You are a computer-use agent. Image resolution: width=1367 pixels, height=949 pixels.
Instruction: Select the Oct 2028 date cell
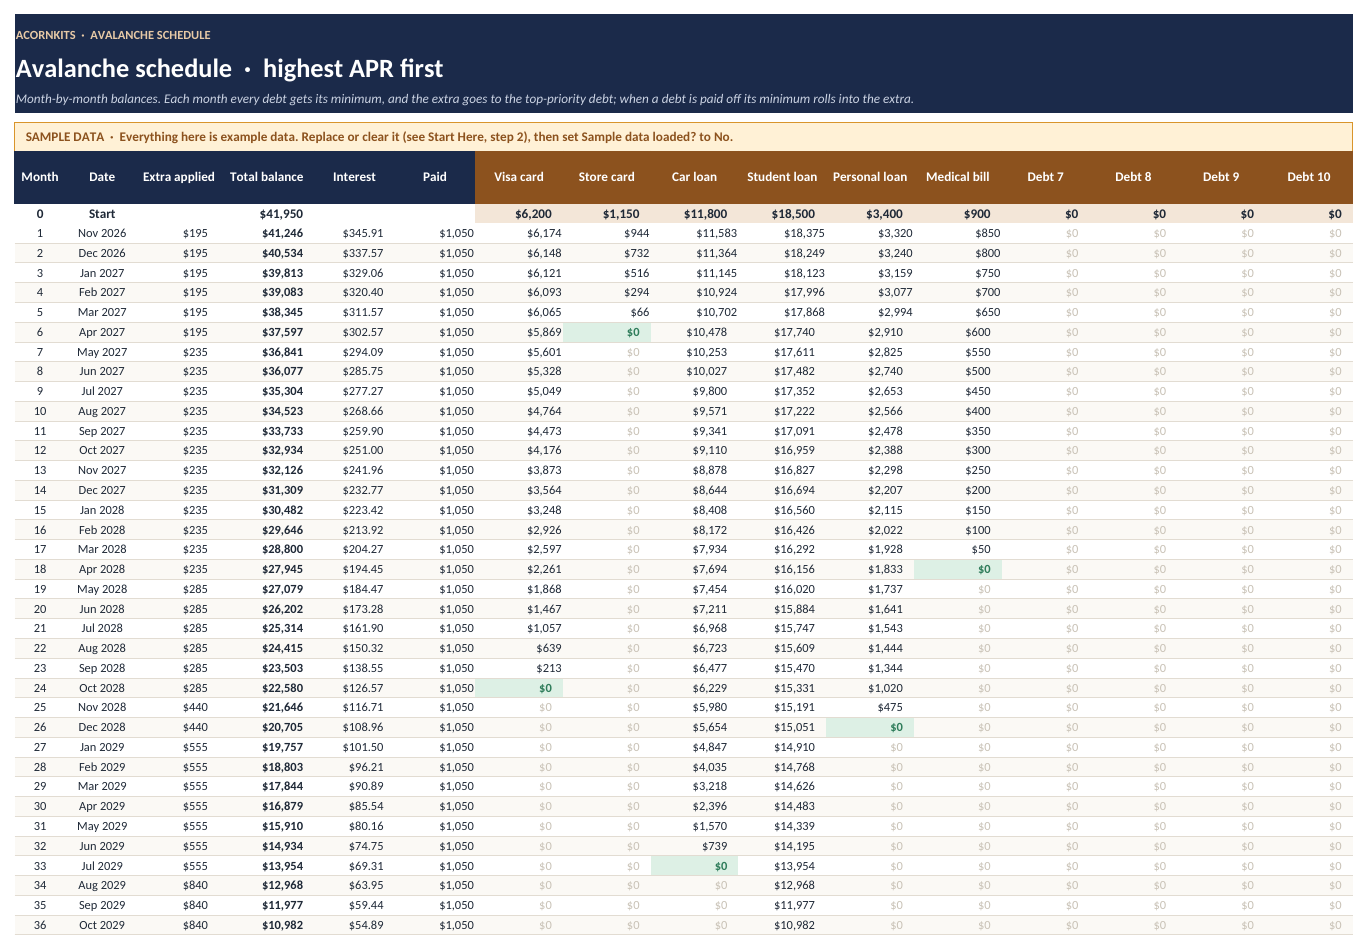tap(102, 688)
